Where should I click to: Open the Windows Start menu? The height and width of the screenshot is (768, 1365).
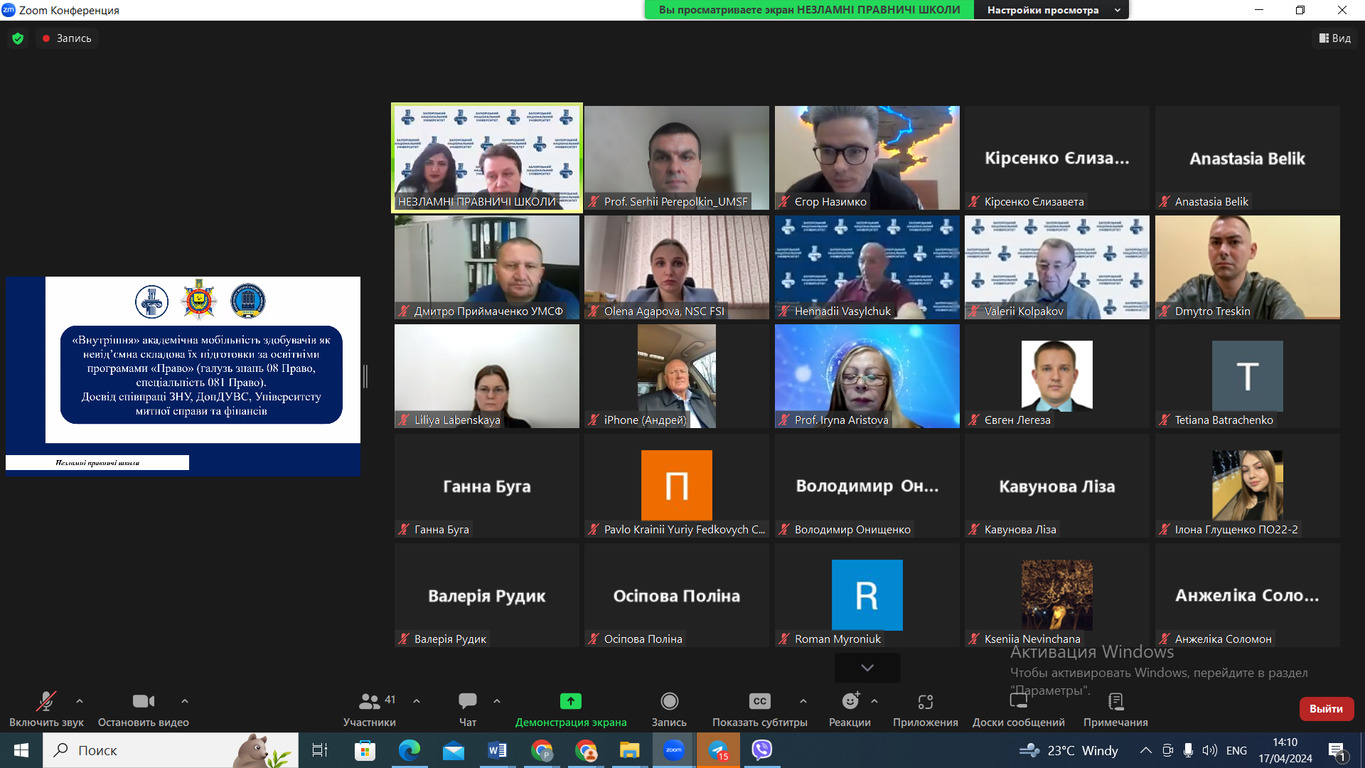(21, 750)
